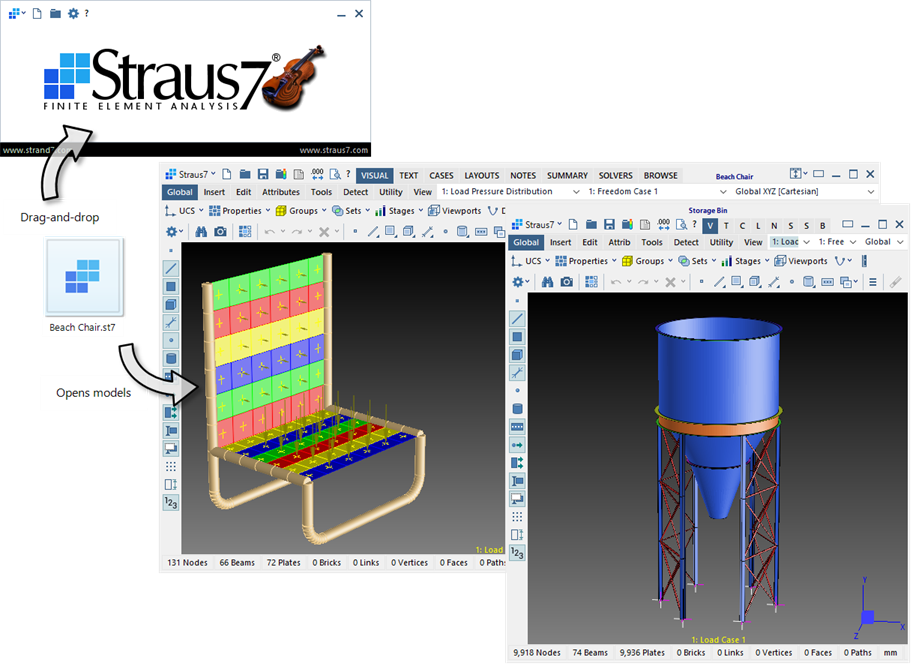
Task: Toggle link selection icon in Beach Chair sidebar
Action: [x=171, y=323]
